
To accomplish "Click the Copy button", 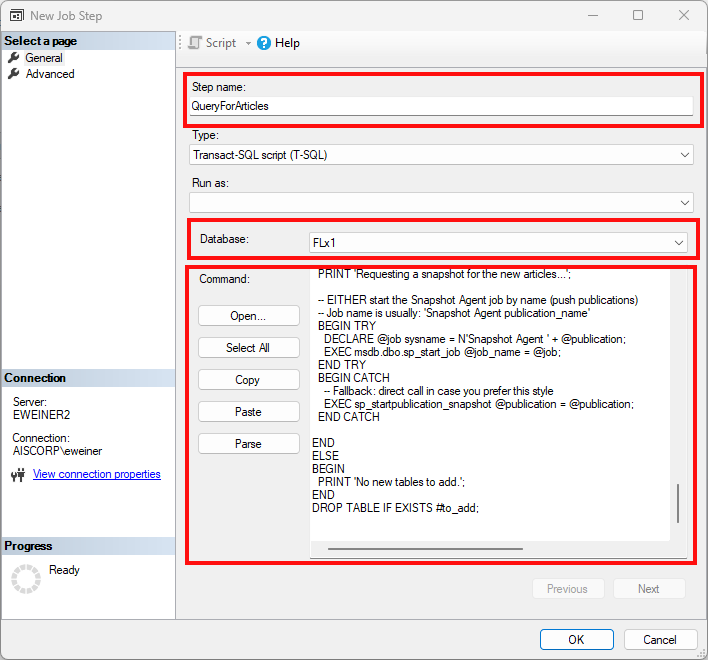I will tap(248, 380).
